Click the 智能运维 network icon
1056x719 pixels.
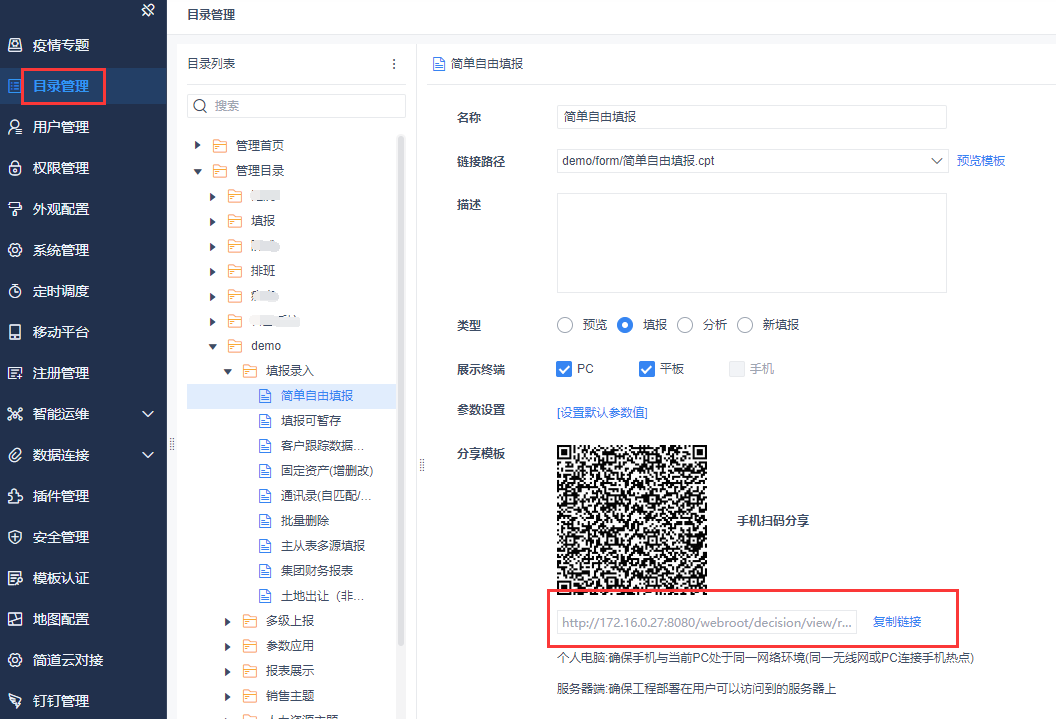pos(15,414)
